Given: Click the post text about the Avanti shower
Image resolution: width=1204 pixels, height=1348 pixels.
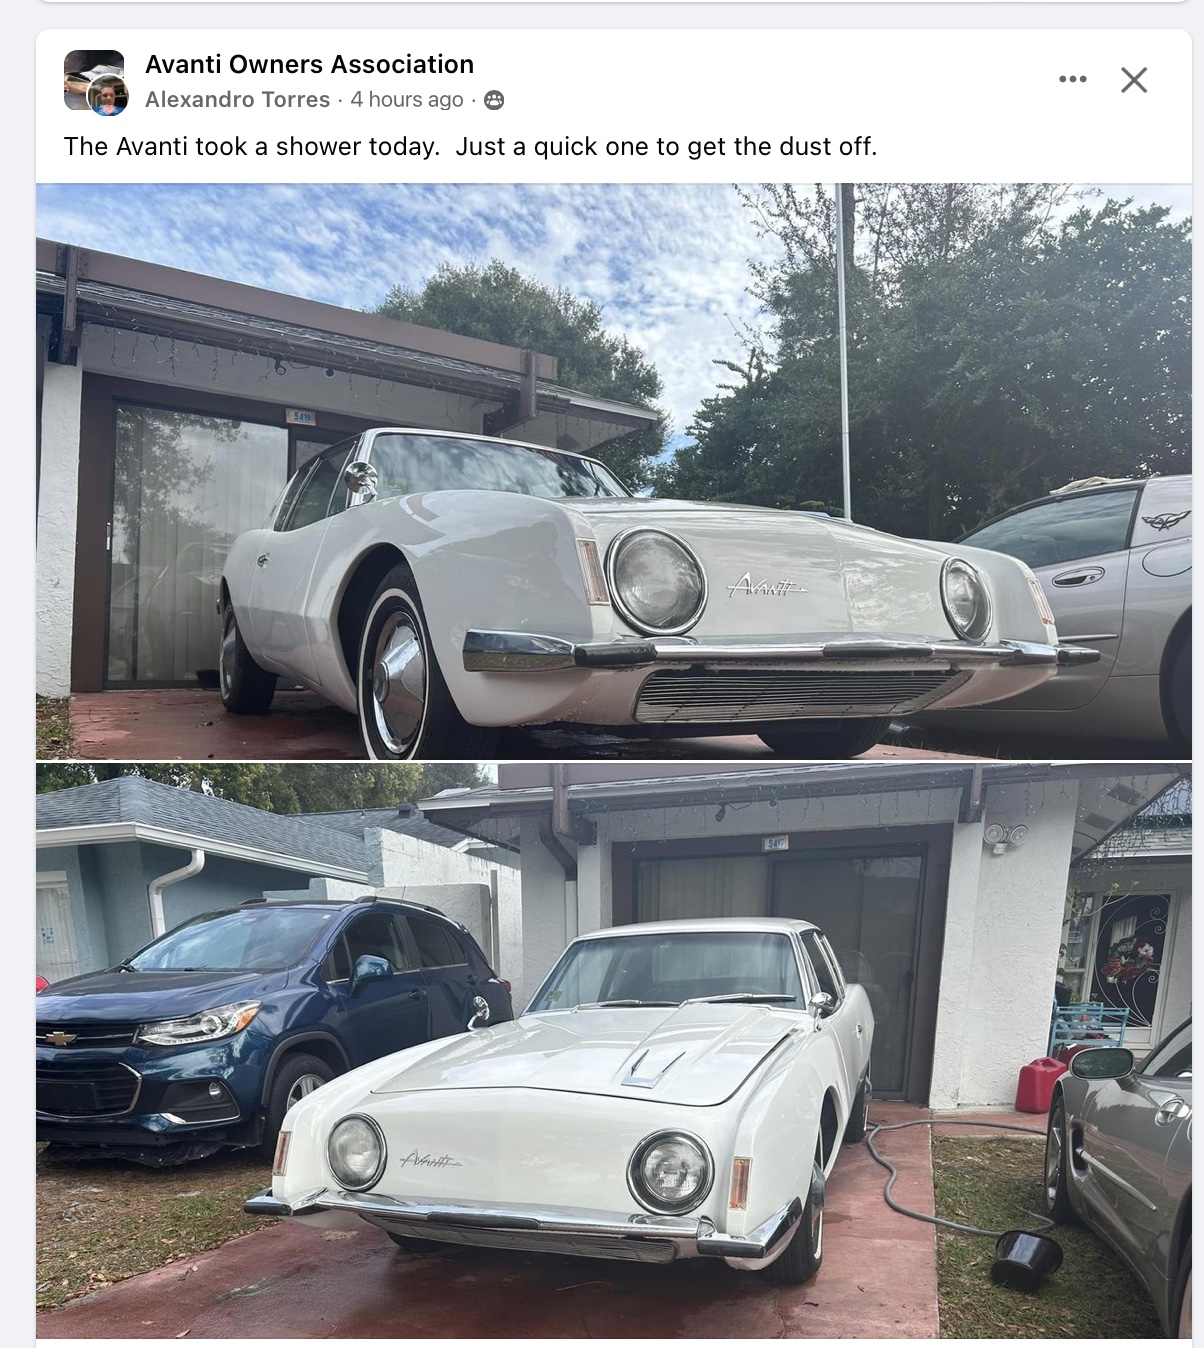Looking at the screenshot, I should pos(470,147).
